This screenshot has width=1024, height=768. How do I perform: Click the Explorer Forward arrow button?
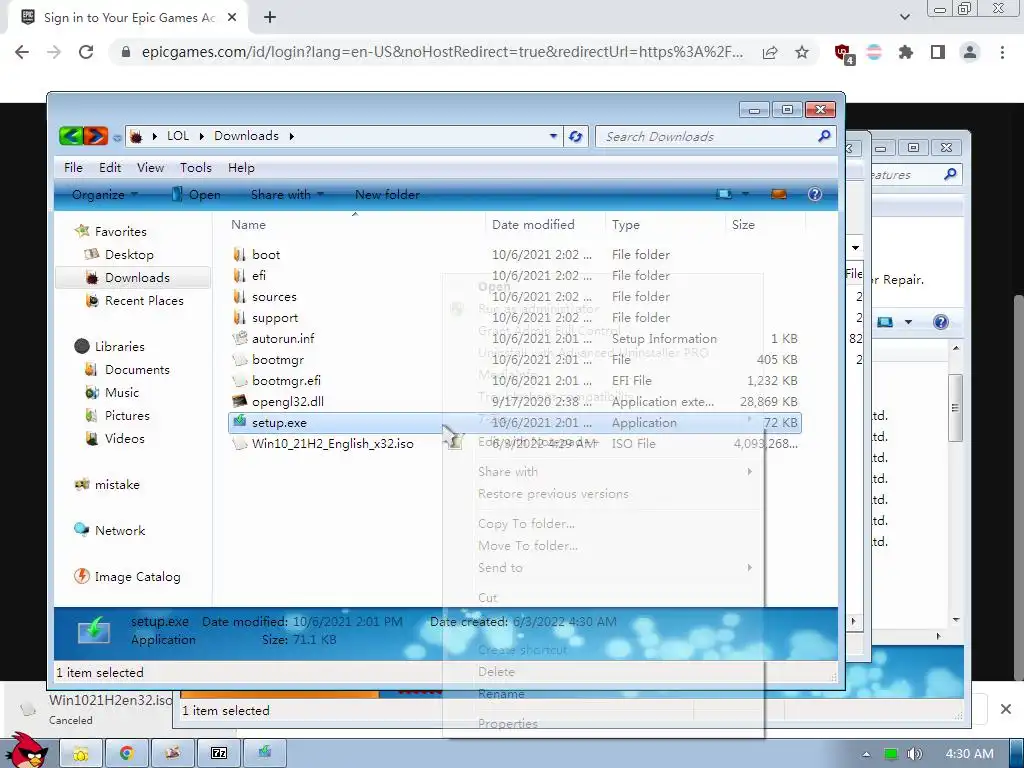click(95, 136)
